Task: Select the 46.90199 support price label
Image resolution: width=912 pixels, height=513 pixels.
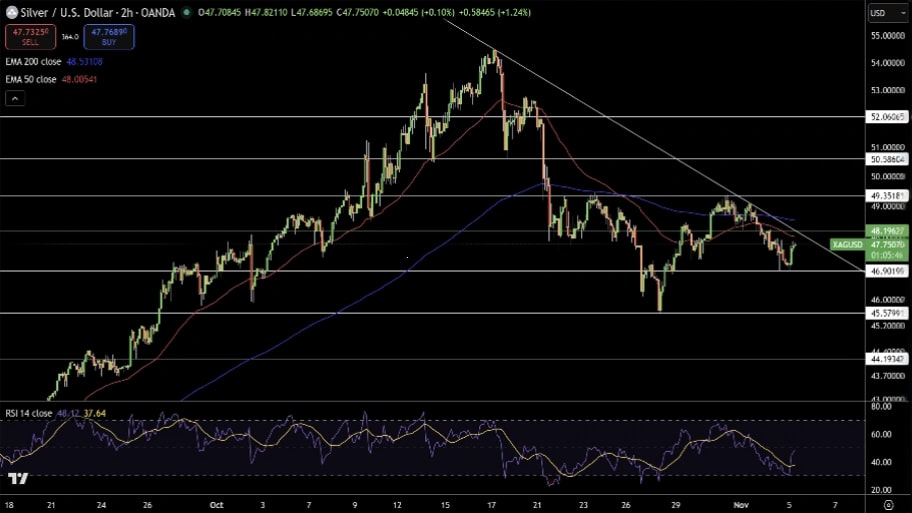Action: click(888, 271)
